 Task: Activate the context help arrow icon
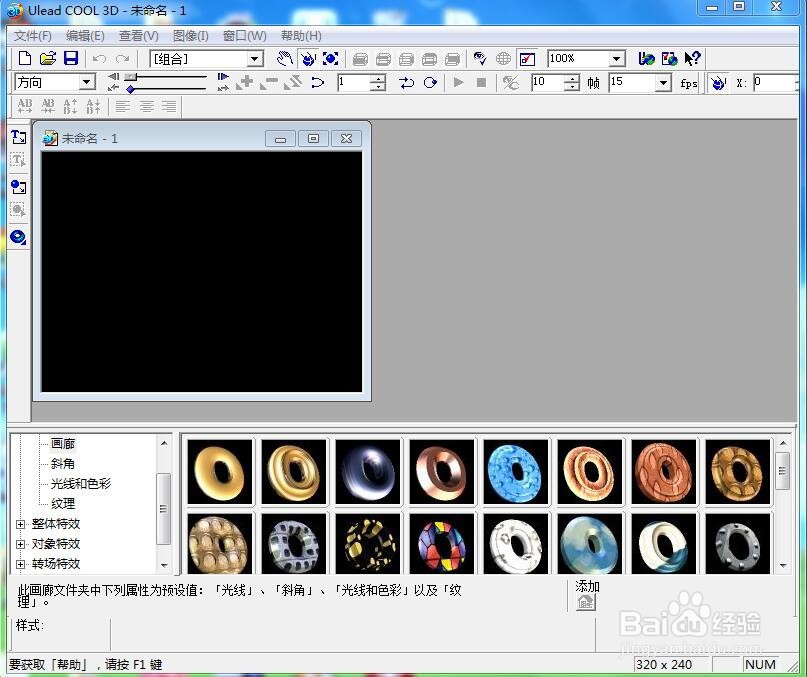(693, 59)
